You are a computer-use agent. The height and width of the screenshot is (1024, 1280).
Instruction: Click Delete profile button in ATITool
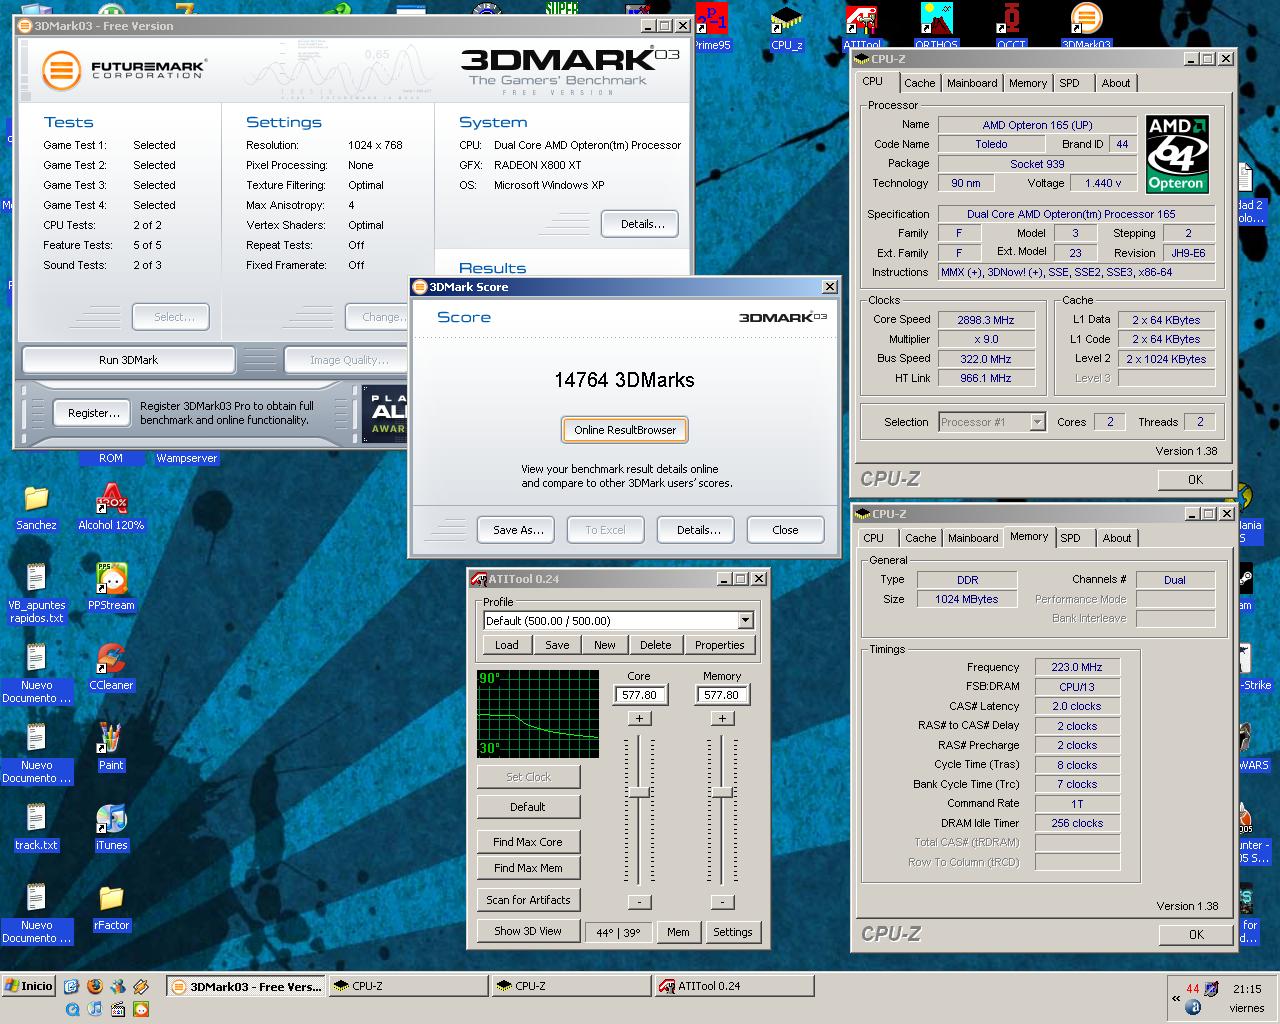coord(655,645)
